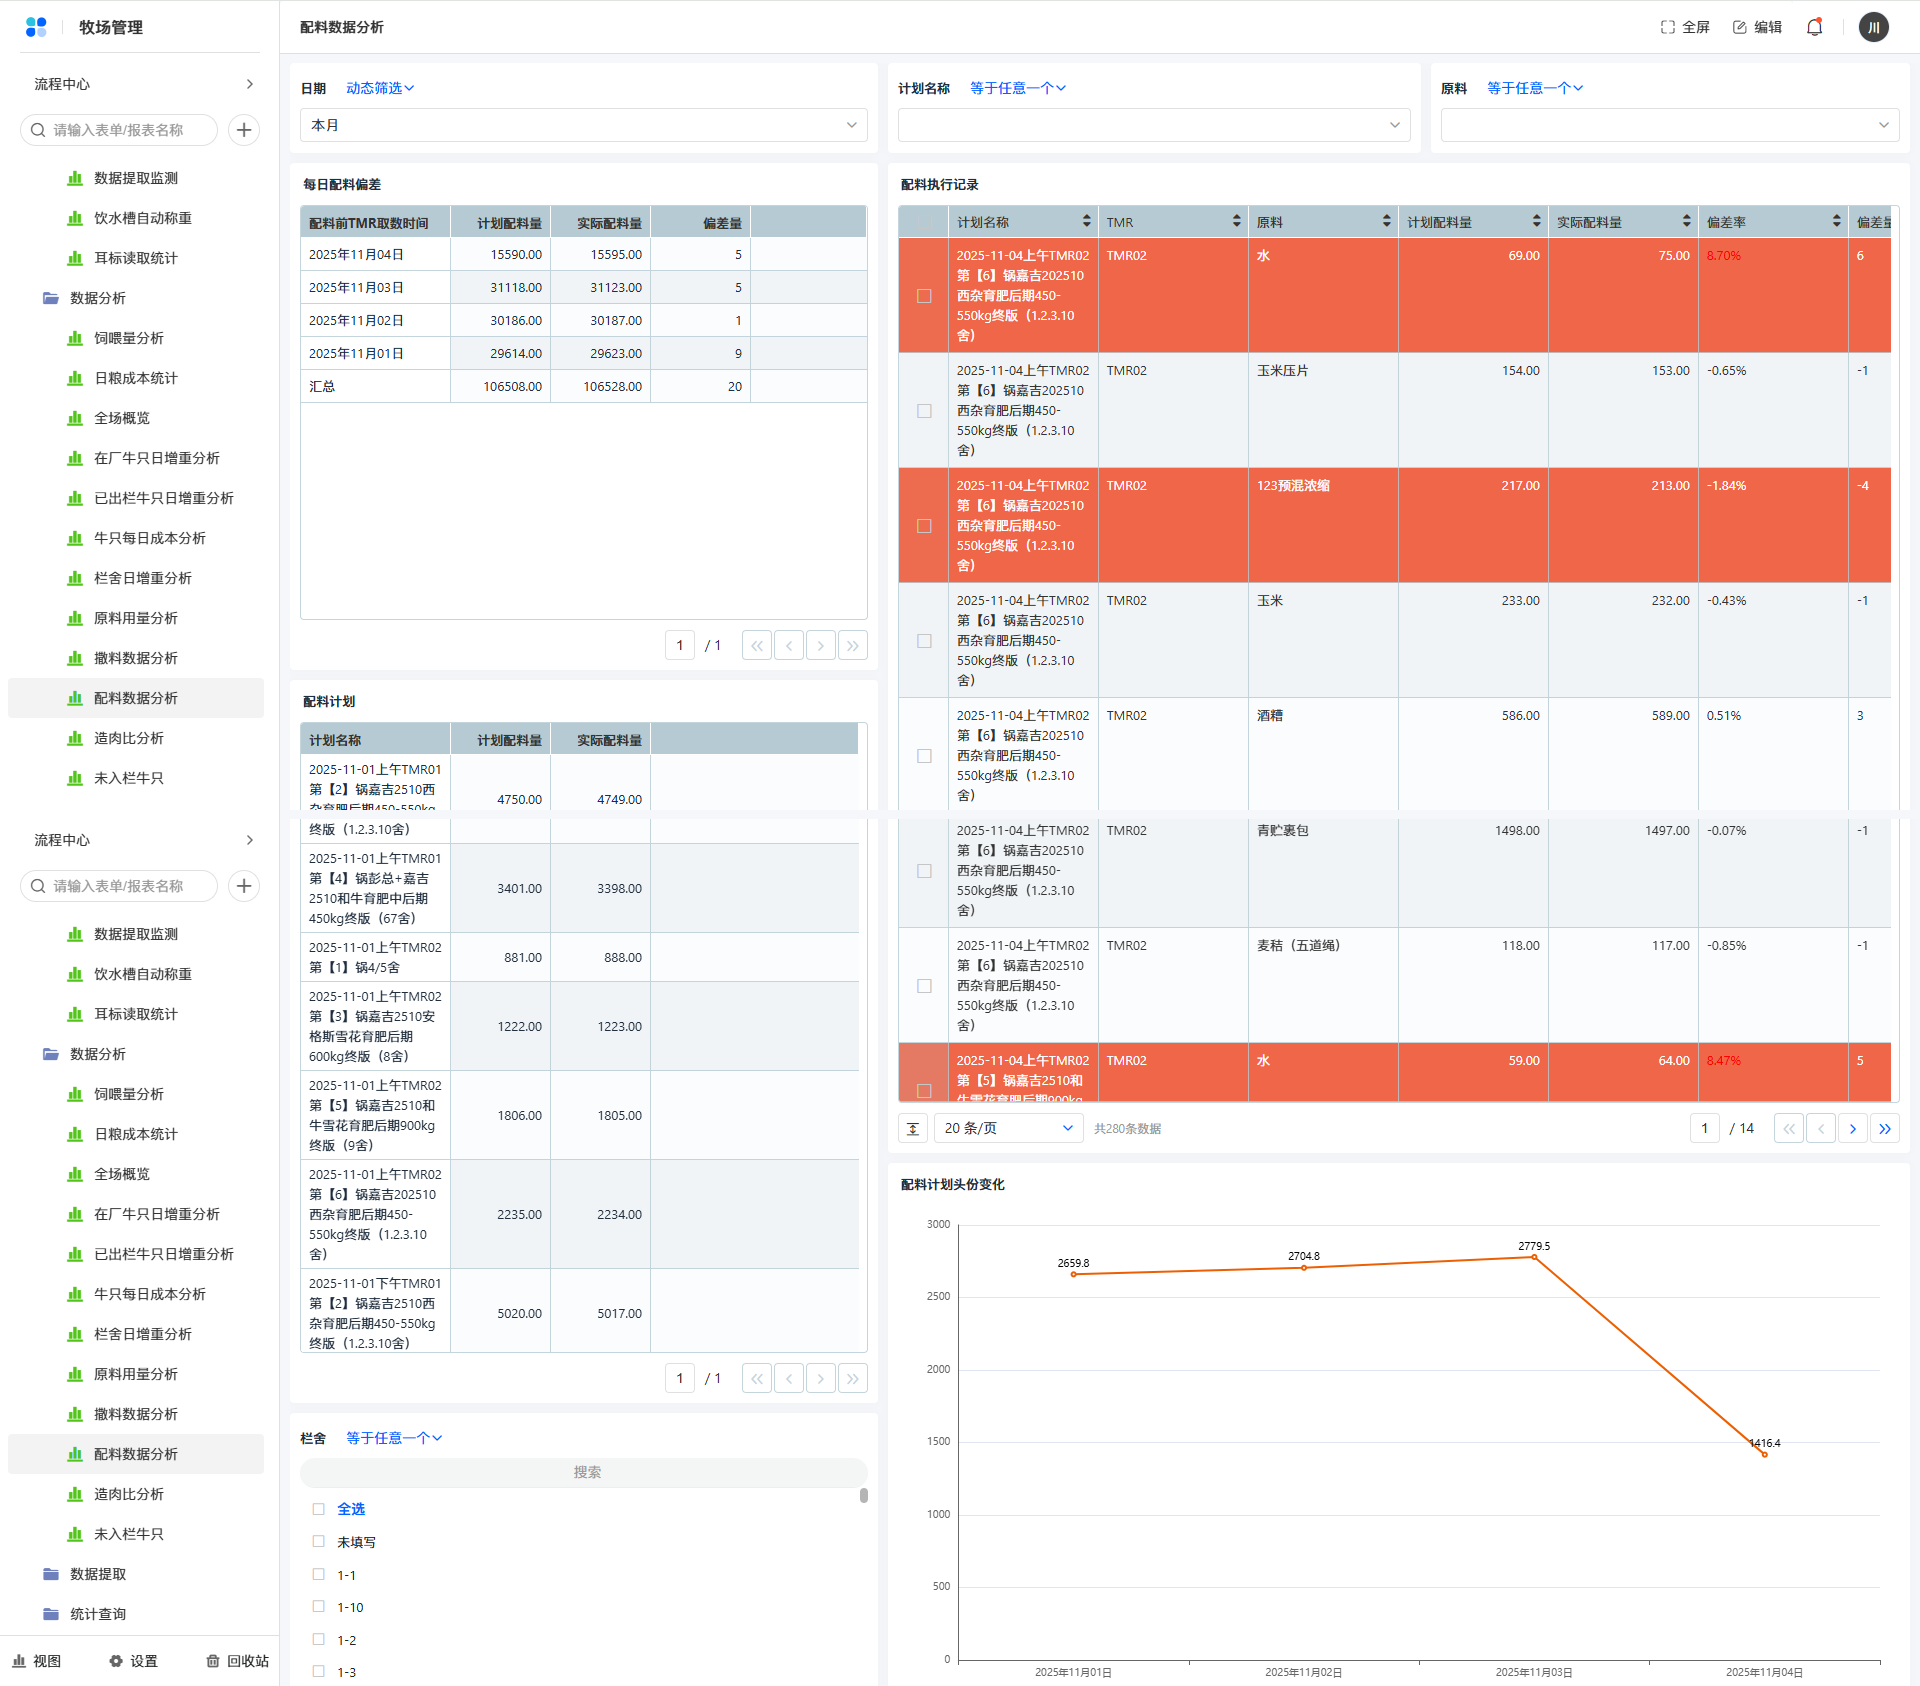Open the 20 条/页 page size dropdown
This screenshot has height=1686, width=1920.
click(1008, 1128)
